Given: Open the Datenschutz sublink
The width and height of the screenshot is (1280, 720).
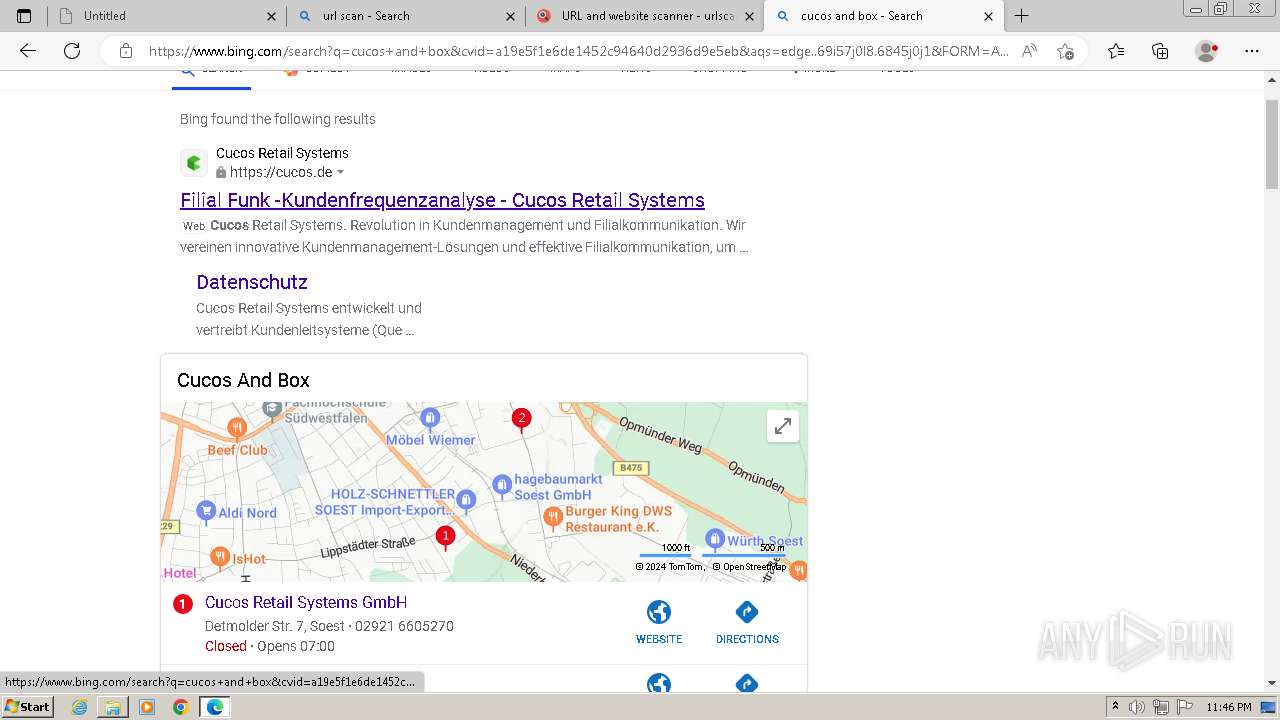Looking at the screenshot, I should 252,282.
